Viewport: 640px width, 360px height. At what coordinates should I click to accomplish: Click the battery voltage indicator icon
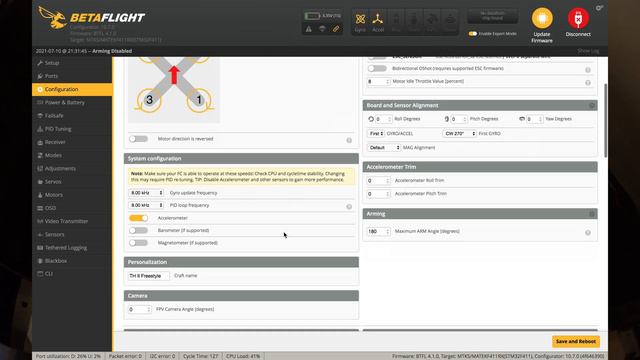click(312, 16)
